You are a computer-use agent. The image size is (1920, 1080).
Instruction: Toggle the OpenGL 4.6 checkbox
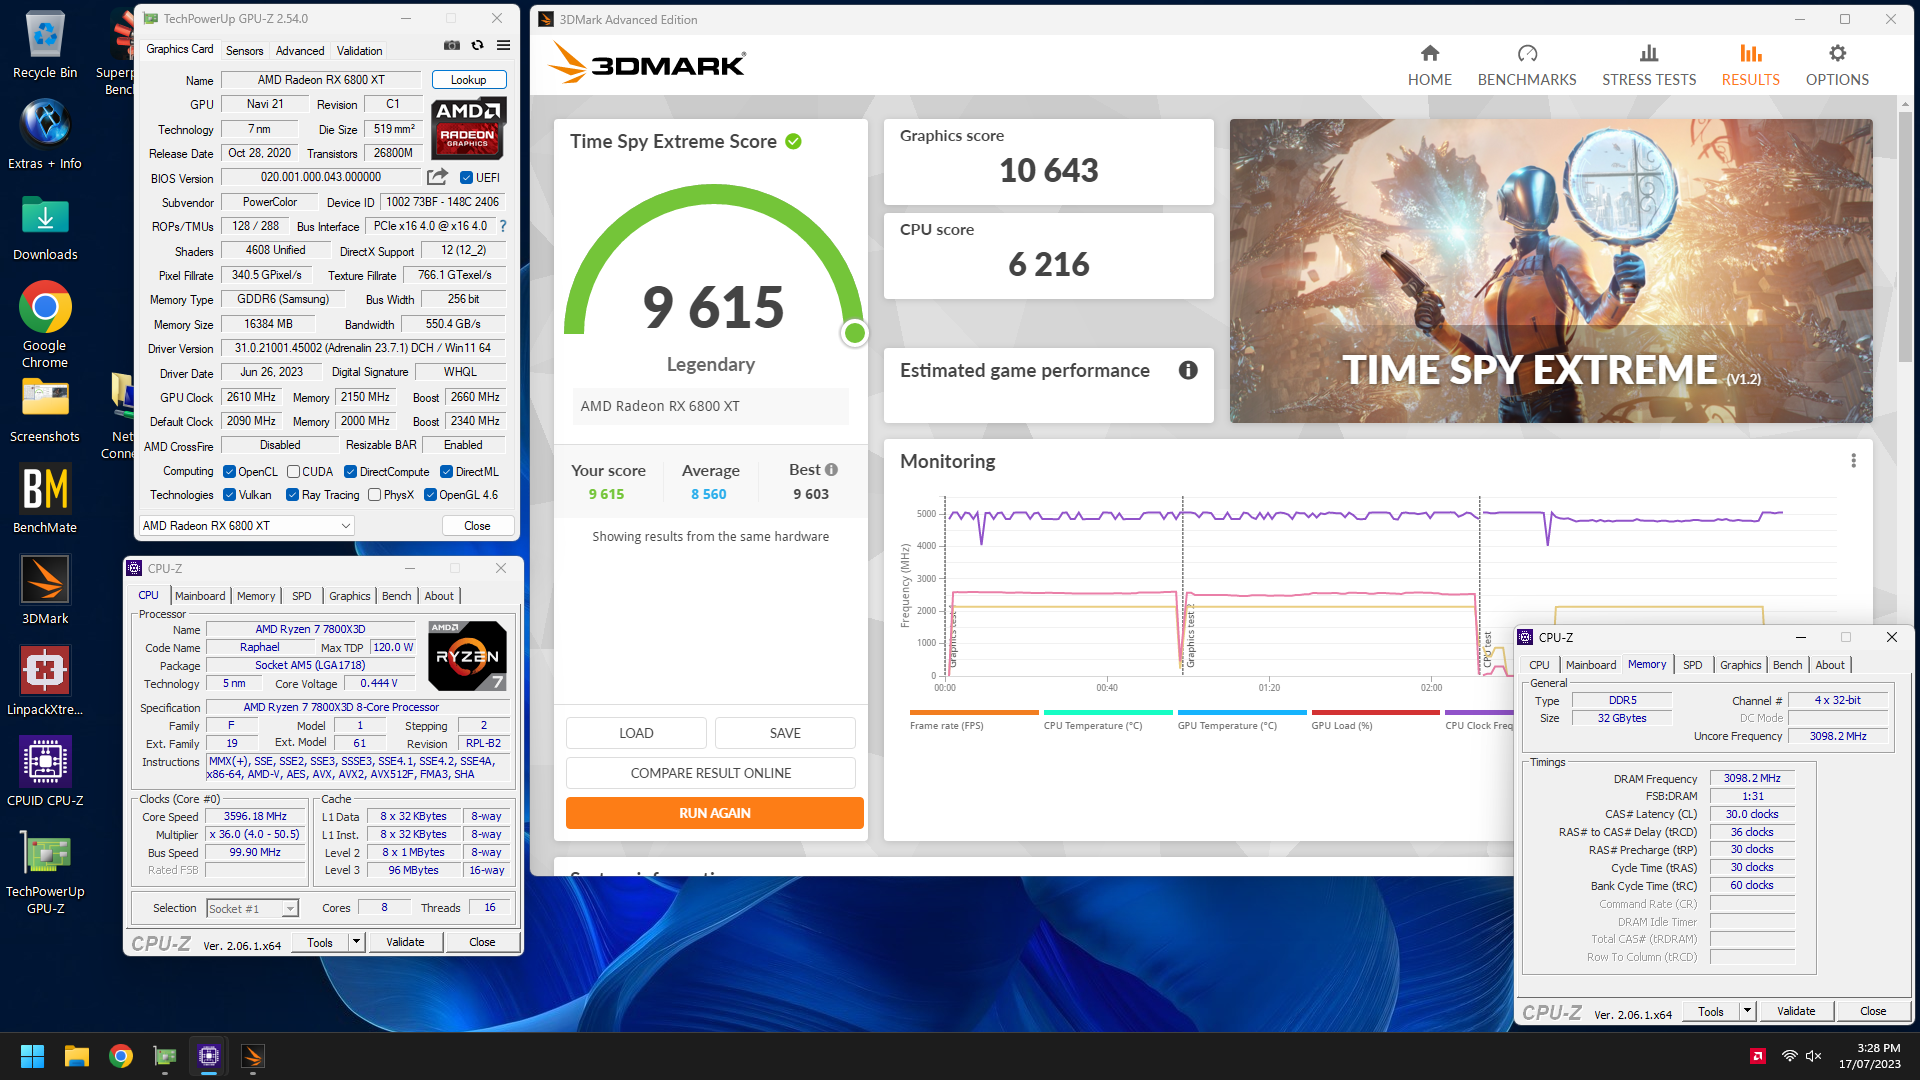click(430, 495)
